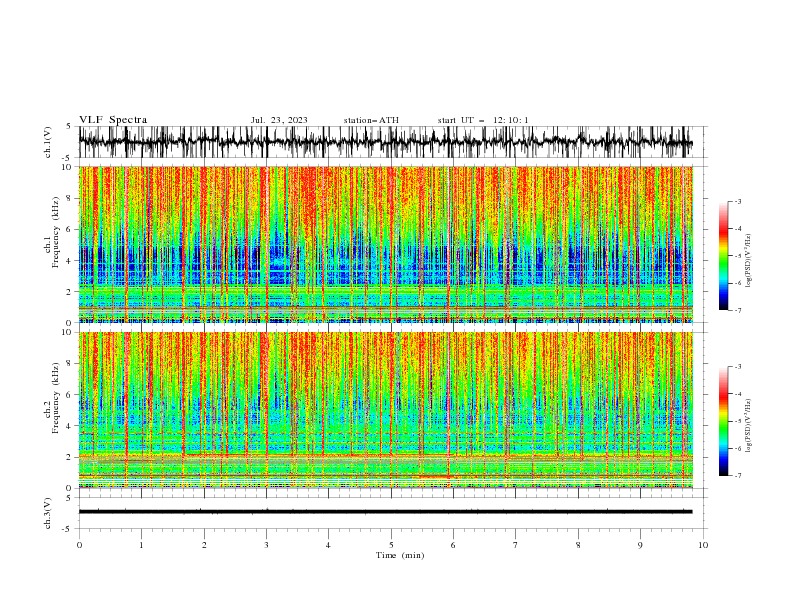Click the "ch.1(V)" waveform axis label
The image size is (792, 612).
click(x=48, y=142)
